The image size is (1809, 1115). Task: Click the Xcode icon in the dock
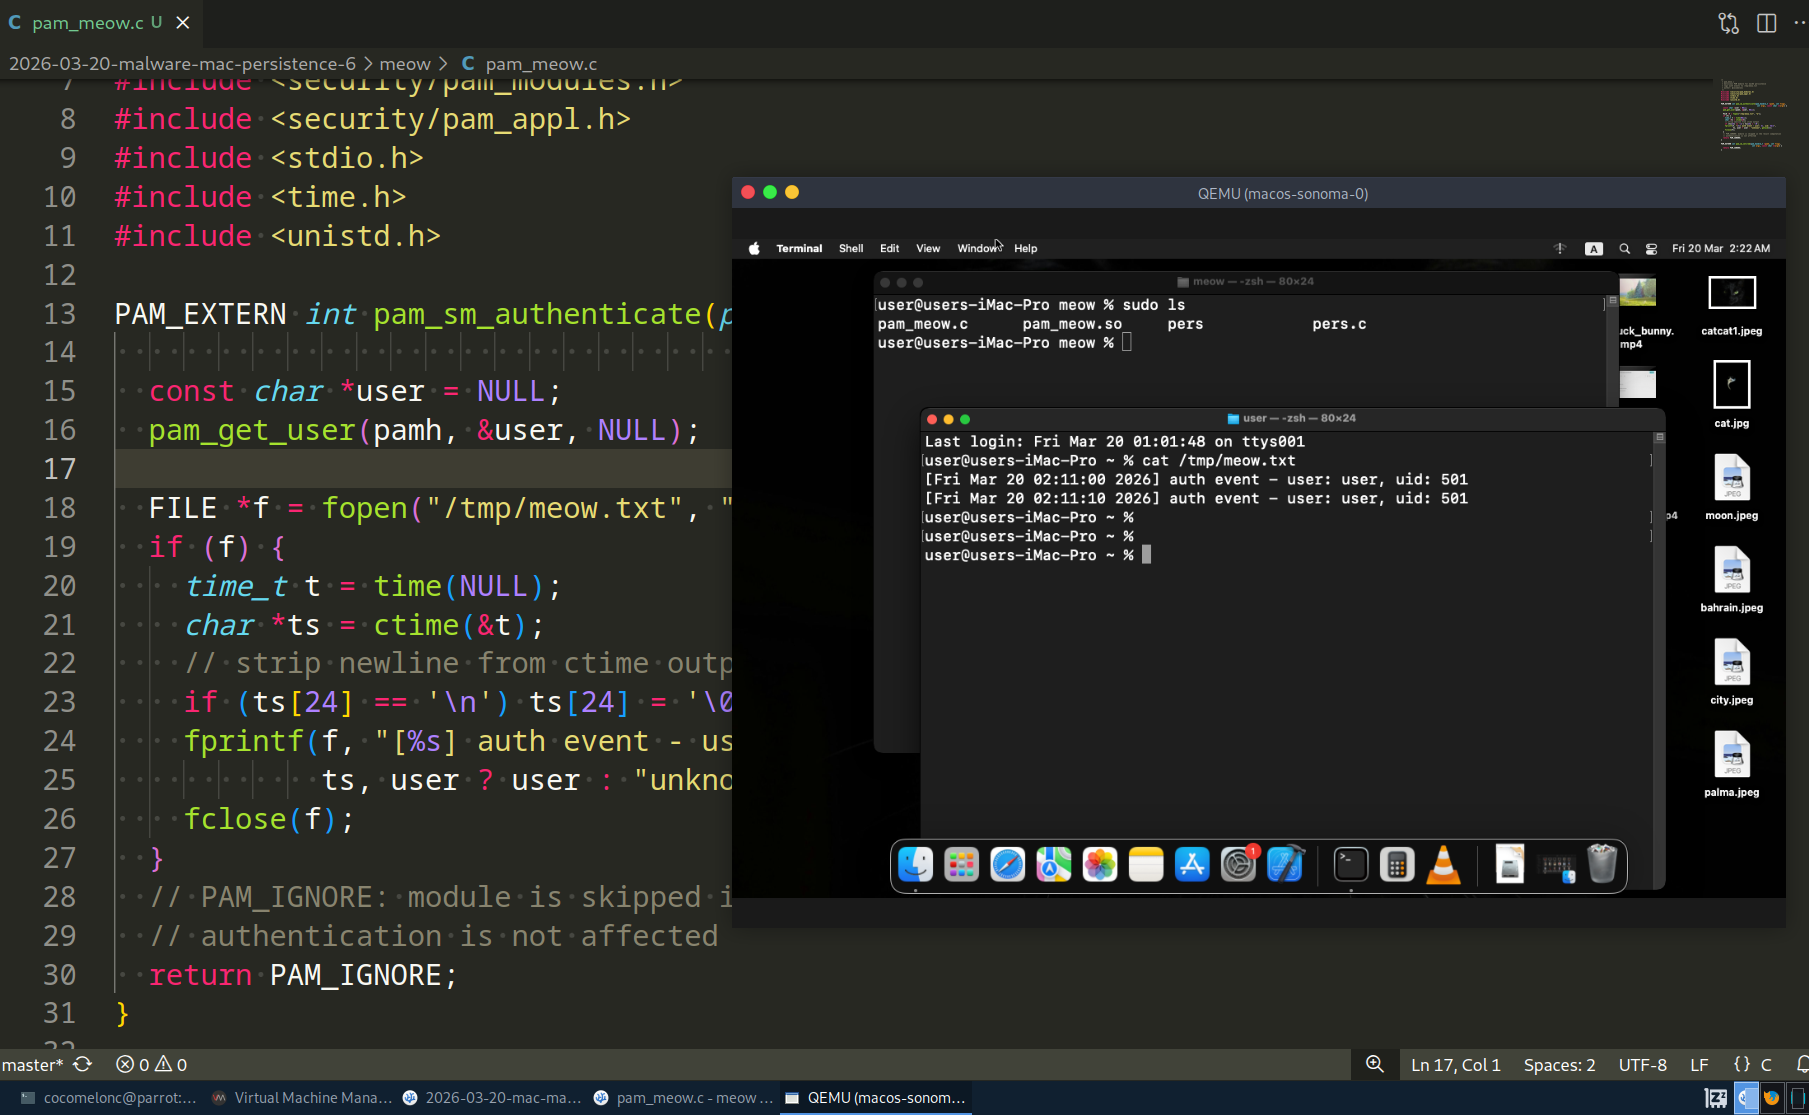click(1285, 864)
